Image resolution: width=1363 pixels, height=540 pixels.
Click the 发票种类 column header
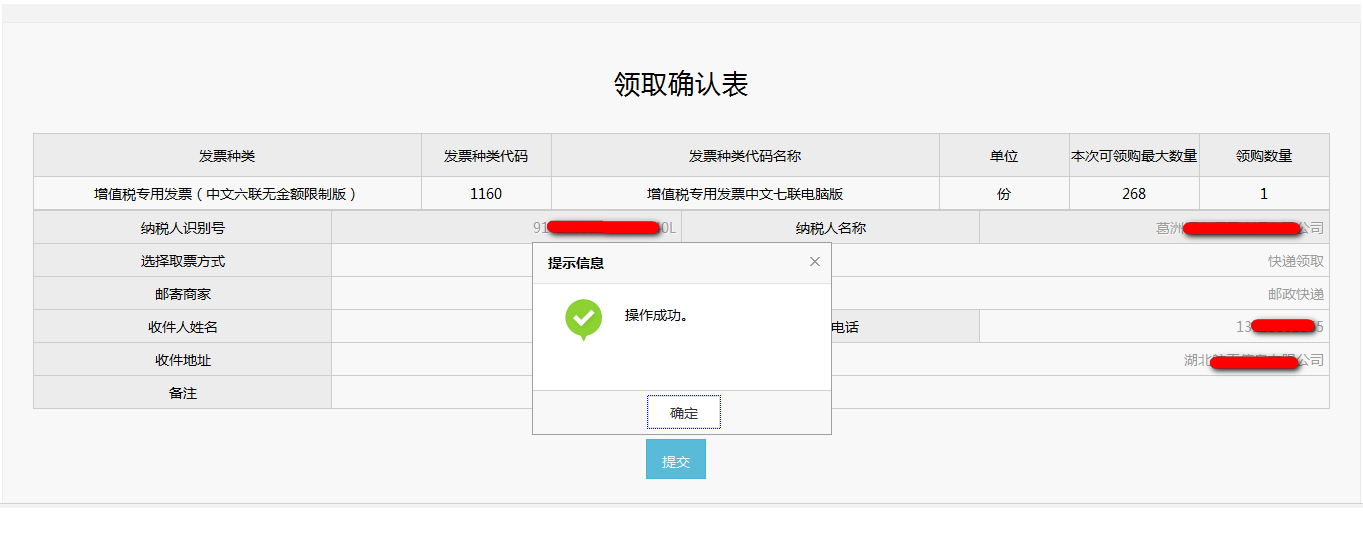pos(227,156)
